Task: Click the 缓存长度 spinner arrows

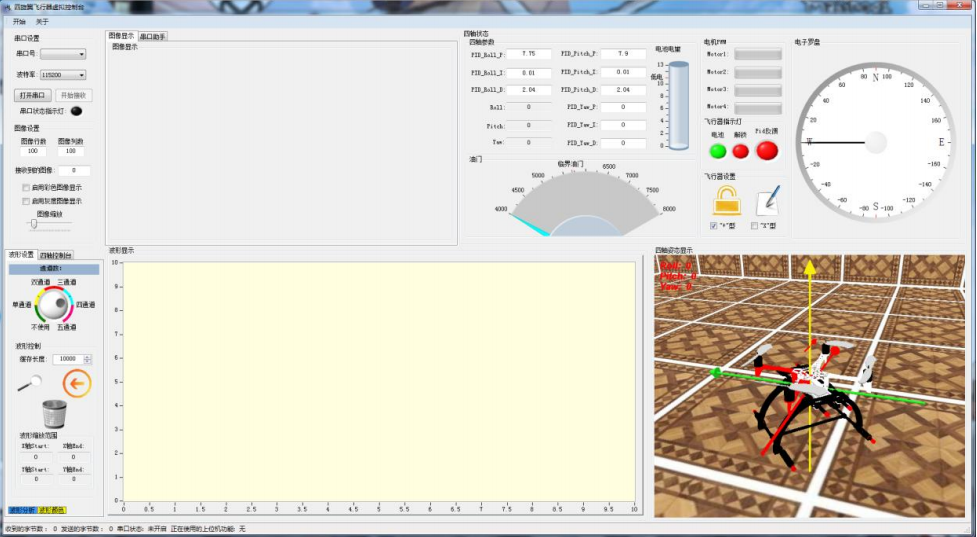Action: coord(88,358)
